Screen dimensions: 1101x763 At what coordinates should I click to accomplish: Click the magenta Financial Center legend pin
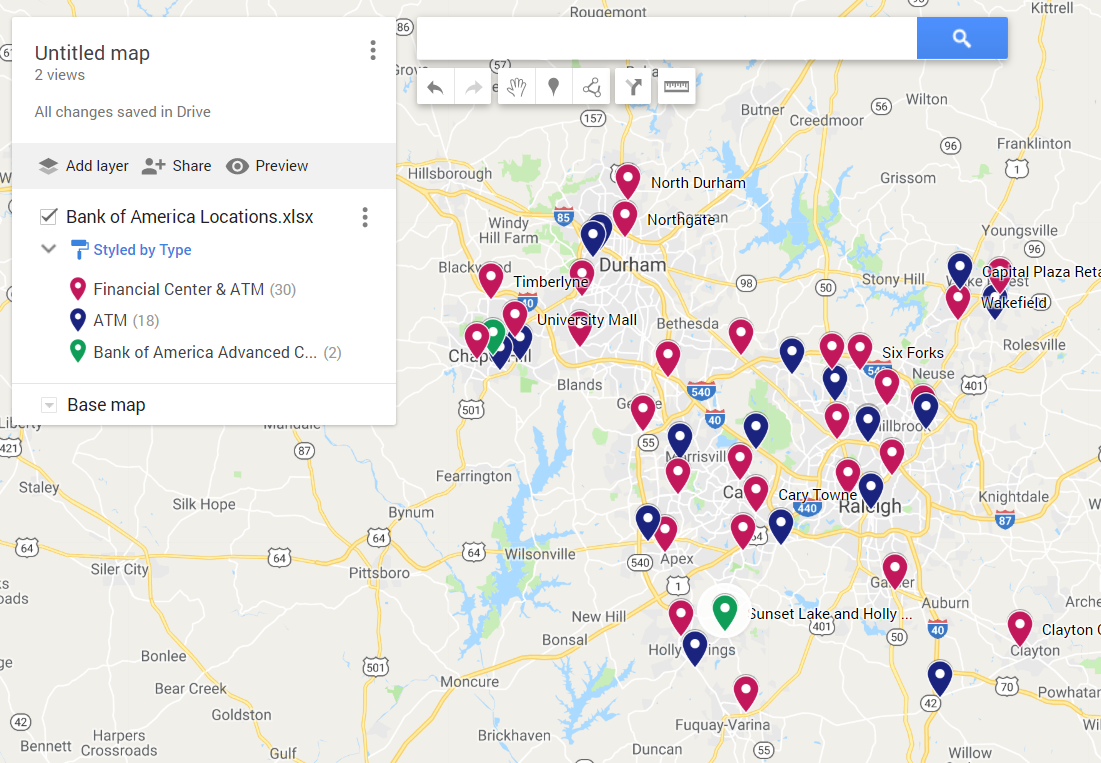point(78,288)
